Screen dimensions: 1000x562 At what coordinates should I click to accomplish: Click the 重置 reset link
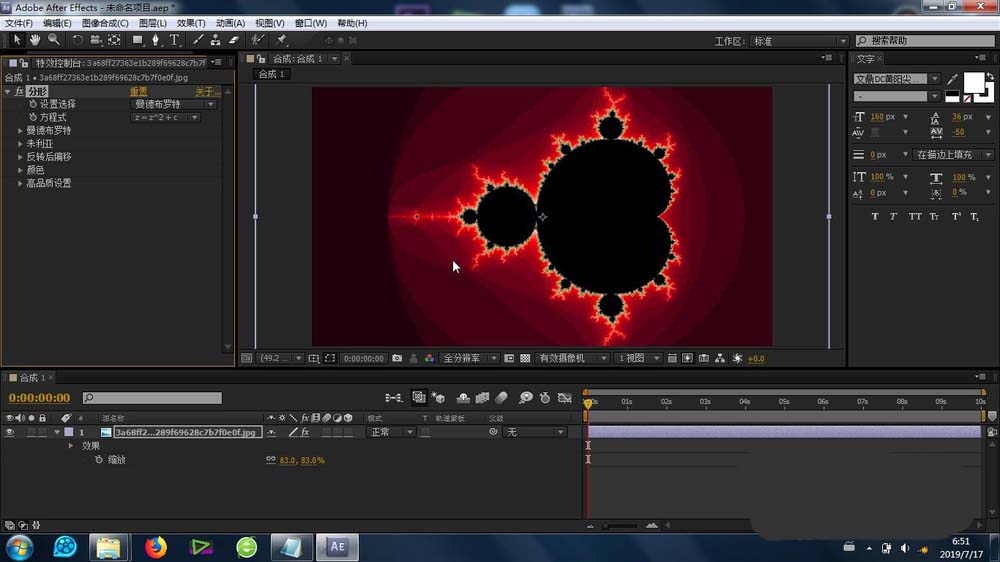[x=138, y=91]
